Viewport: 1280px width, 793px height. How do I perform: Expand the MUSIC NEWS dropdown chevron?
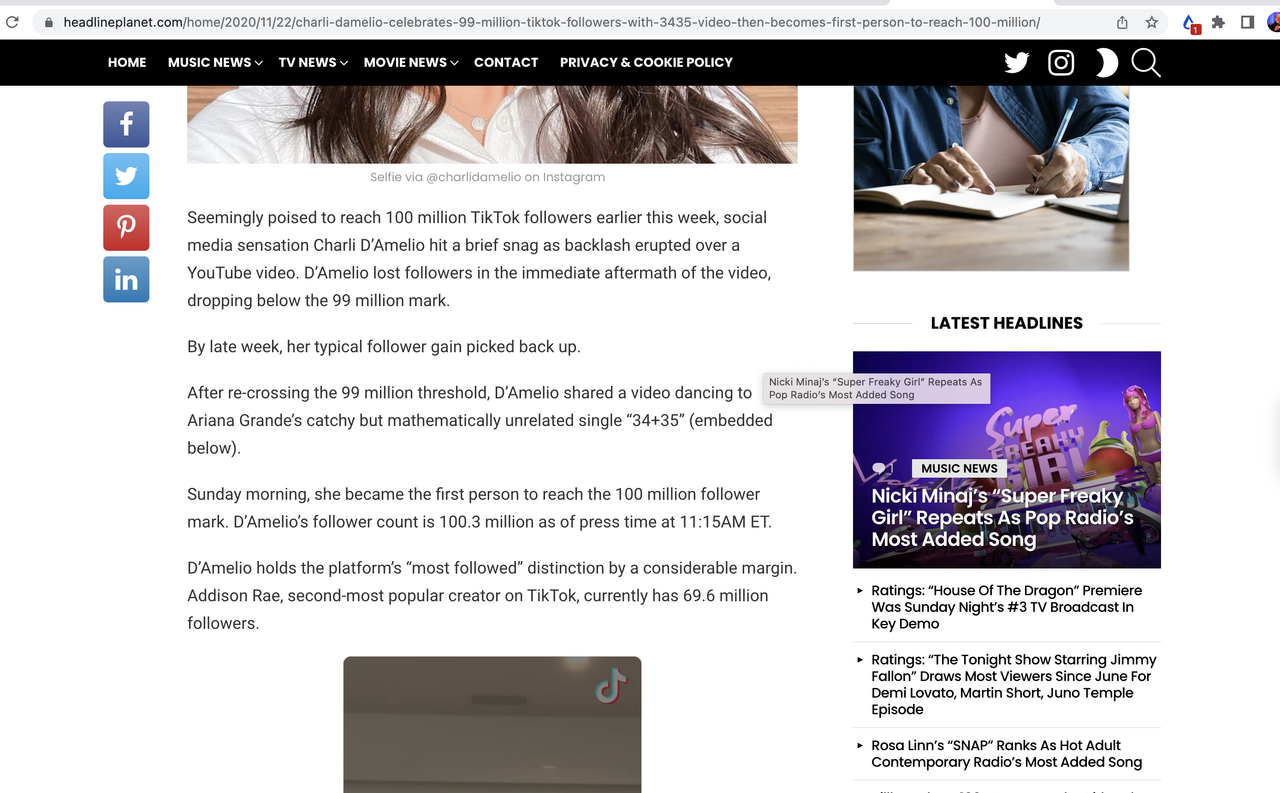pyautogui.click(x=258, y=63)
